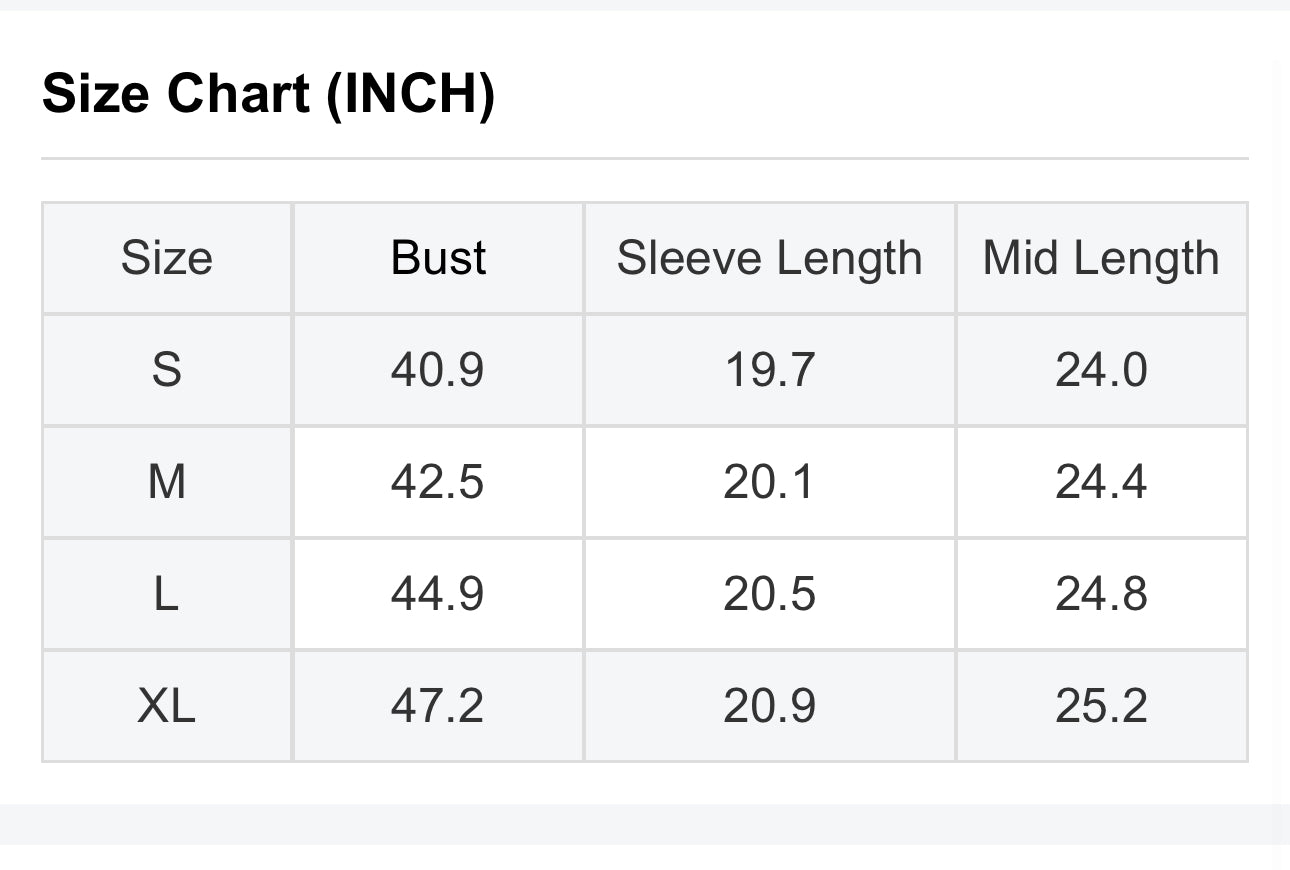
Task: Select the 25.2 mid length for XL
Action: click(x=1101, y=706)
